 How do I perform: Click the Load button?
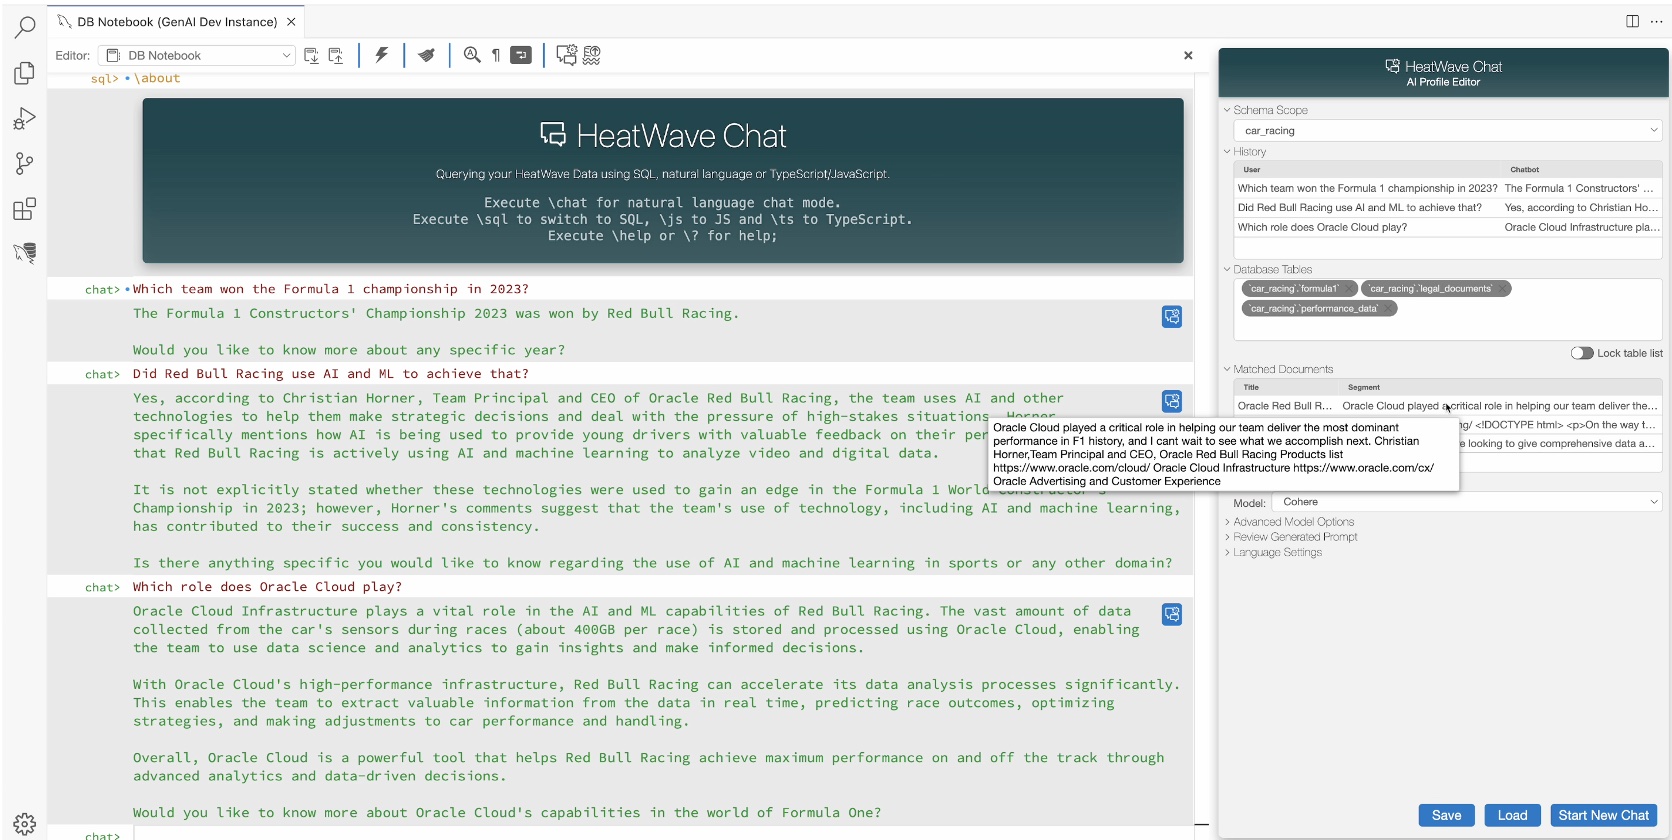(x=1512, y=816)
